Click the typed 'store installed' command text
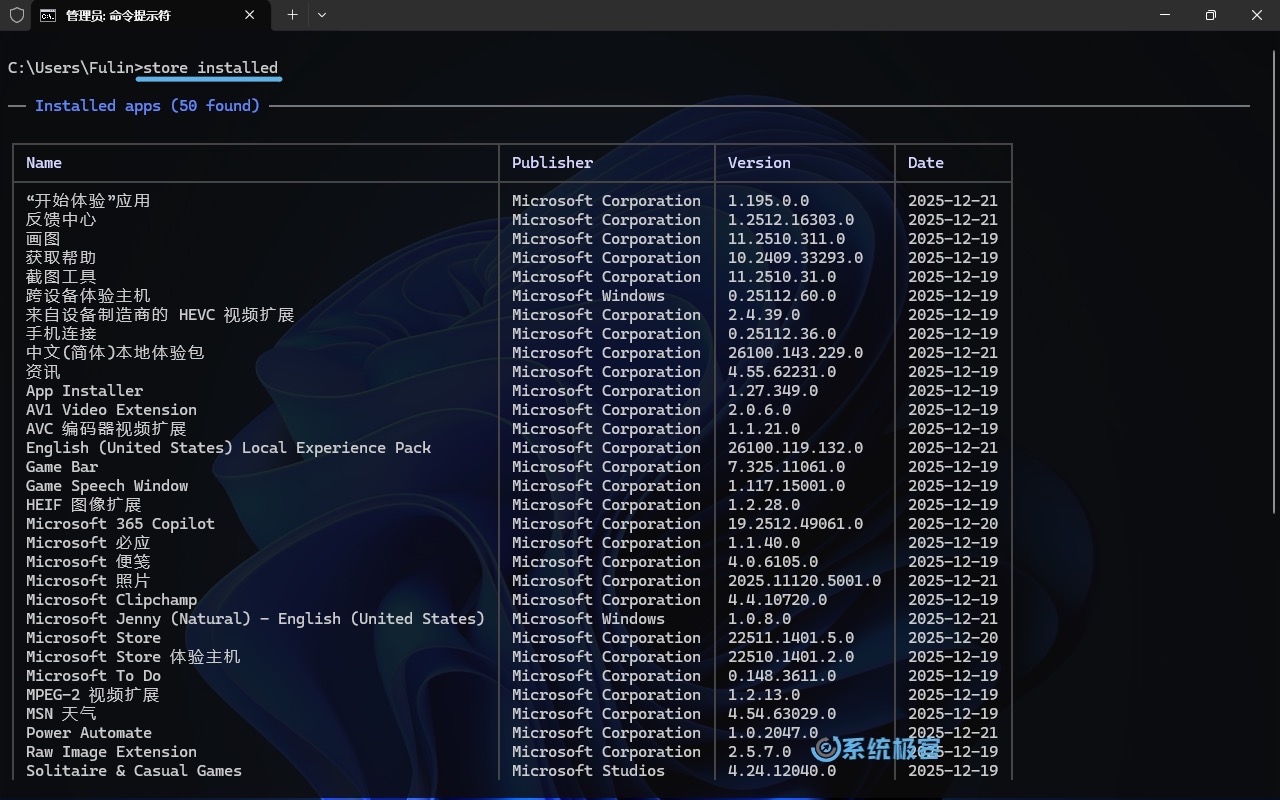This screenshot has width=1280, height=800. click(210, 68)
